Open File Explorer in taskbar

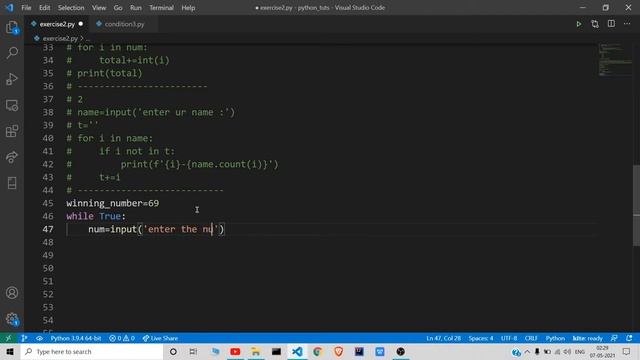tap(256, 351)
